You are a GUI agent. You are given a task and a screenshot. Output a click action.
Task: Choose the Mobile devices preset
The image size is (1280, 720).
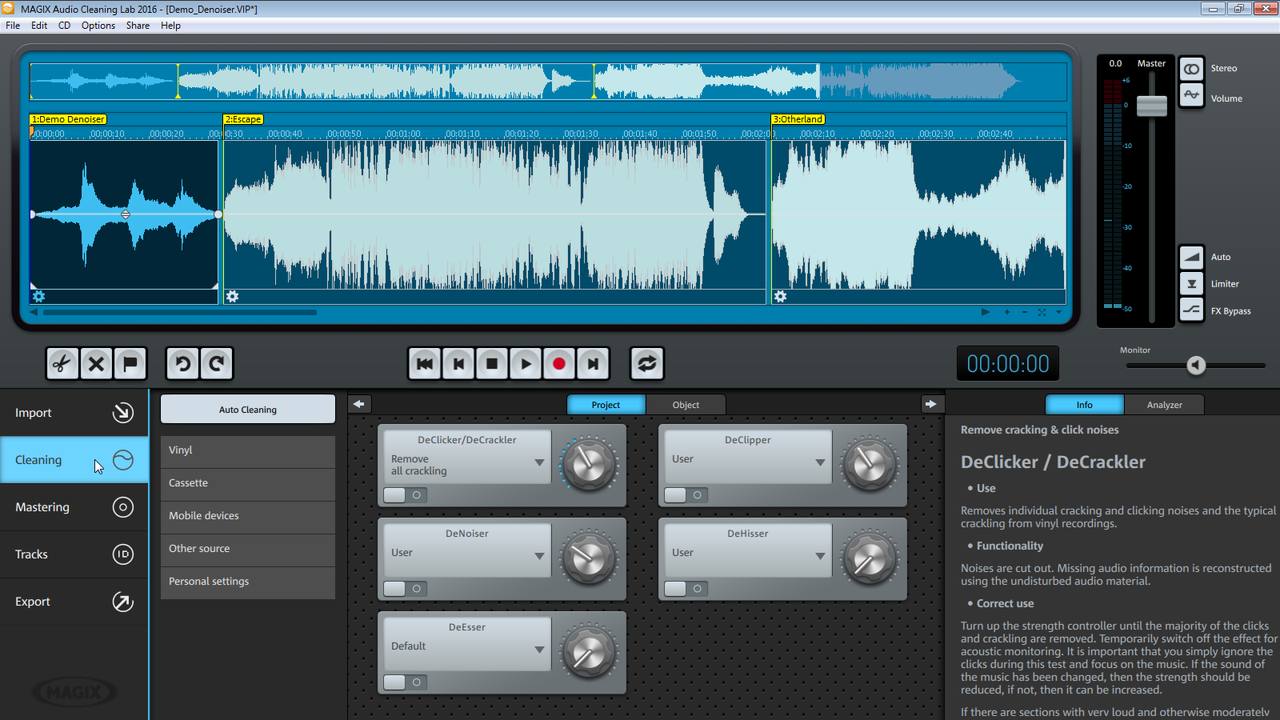248,516
